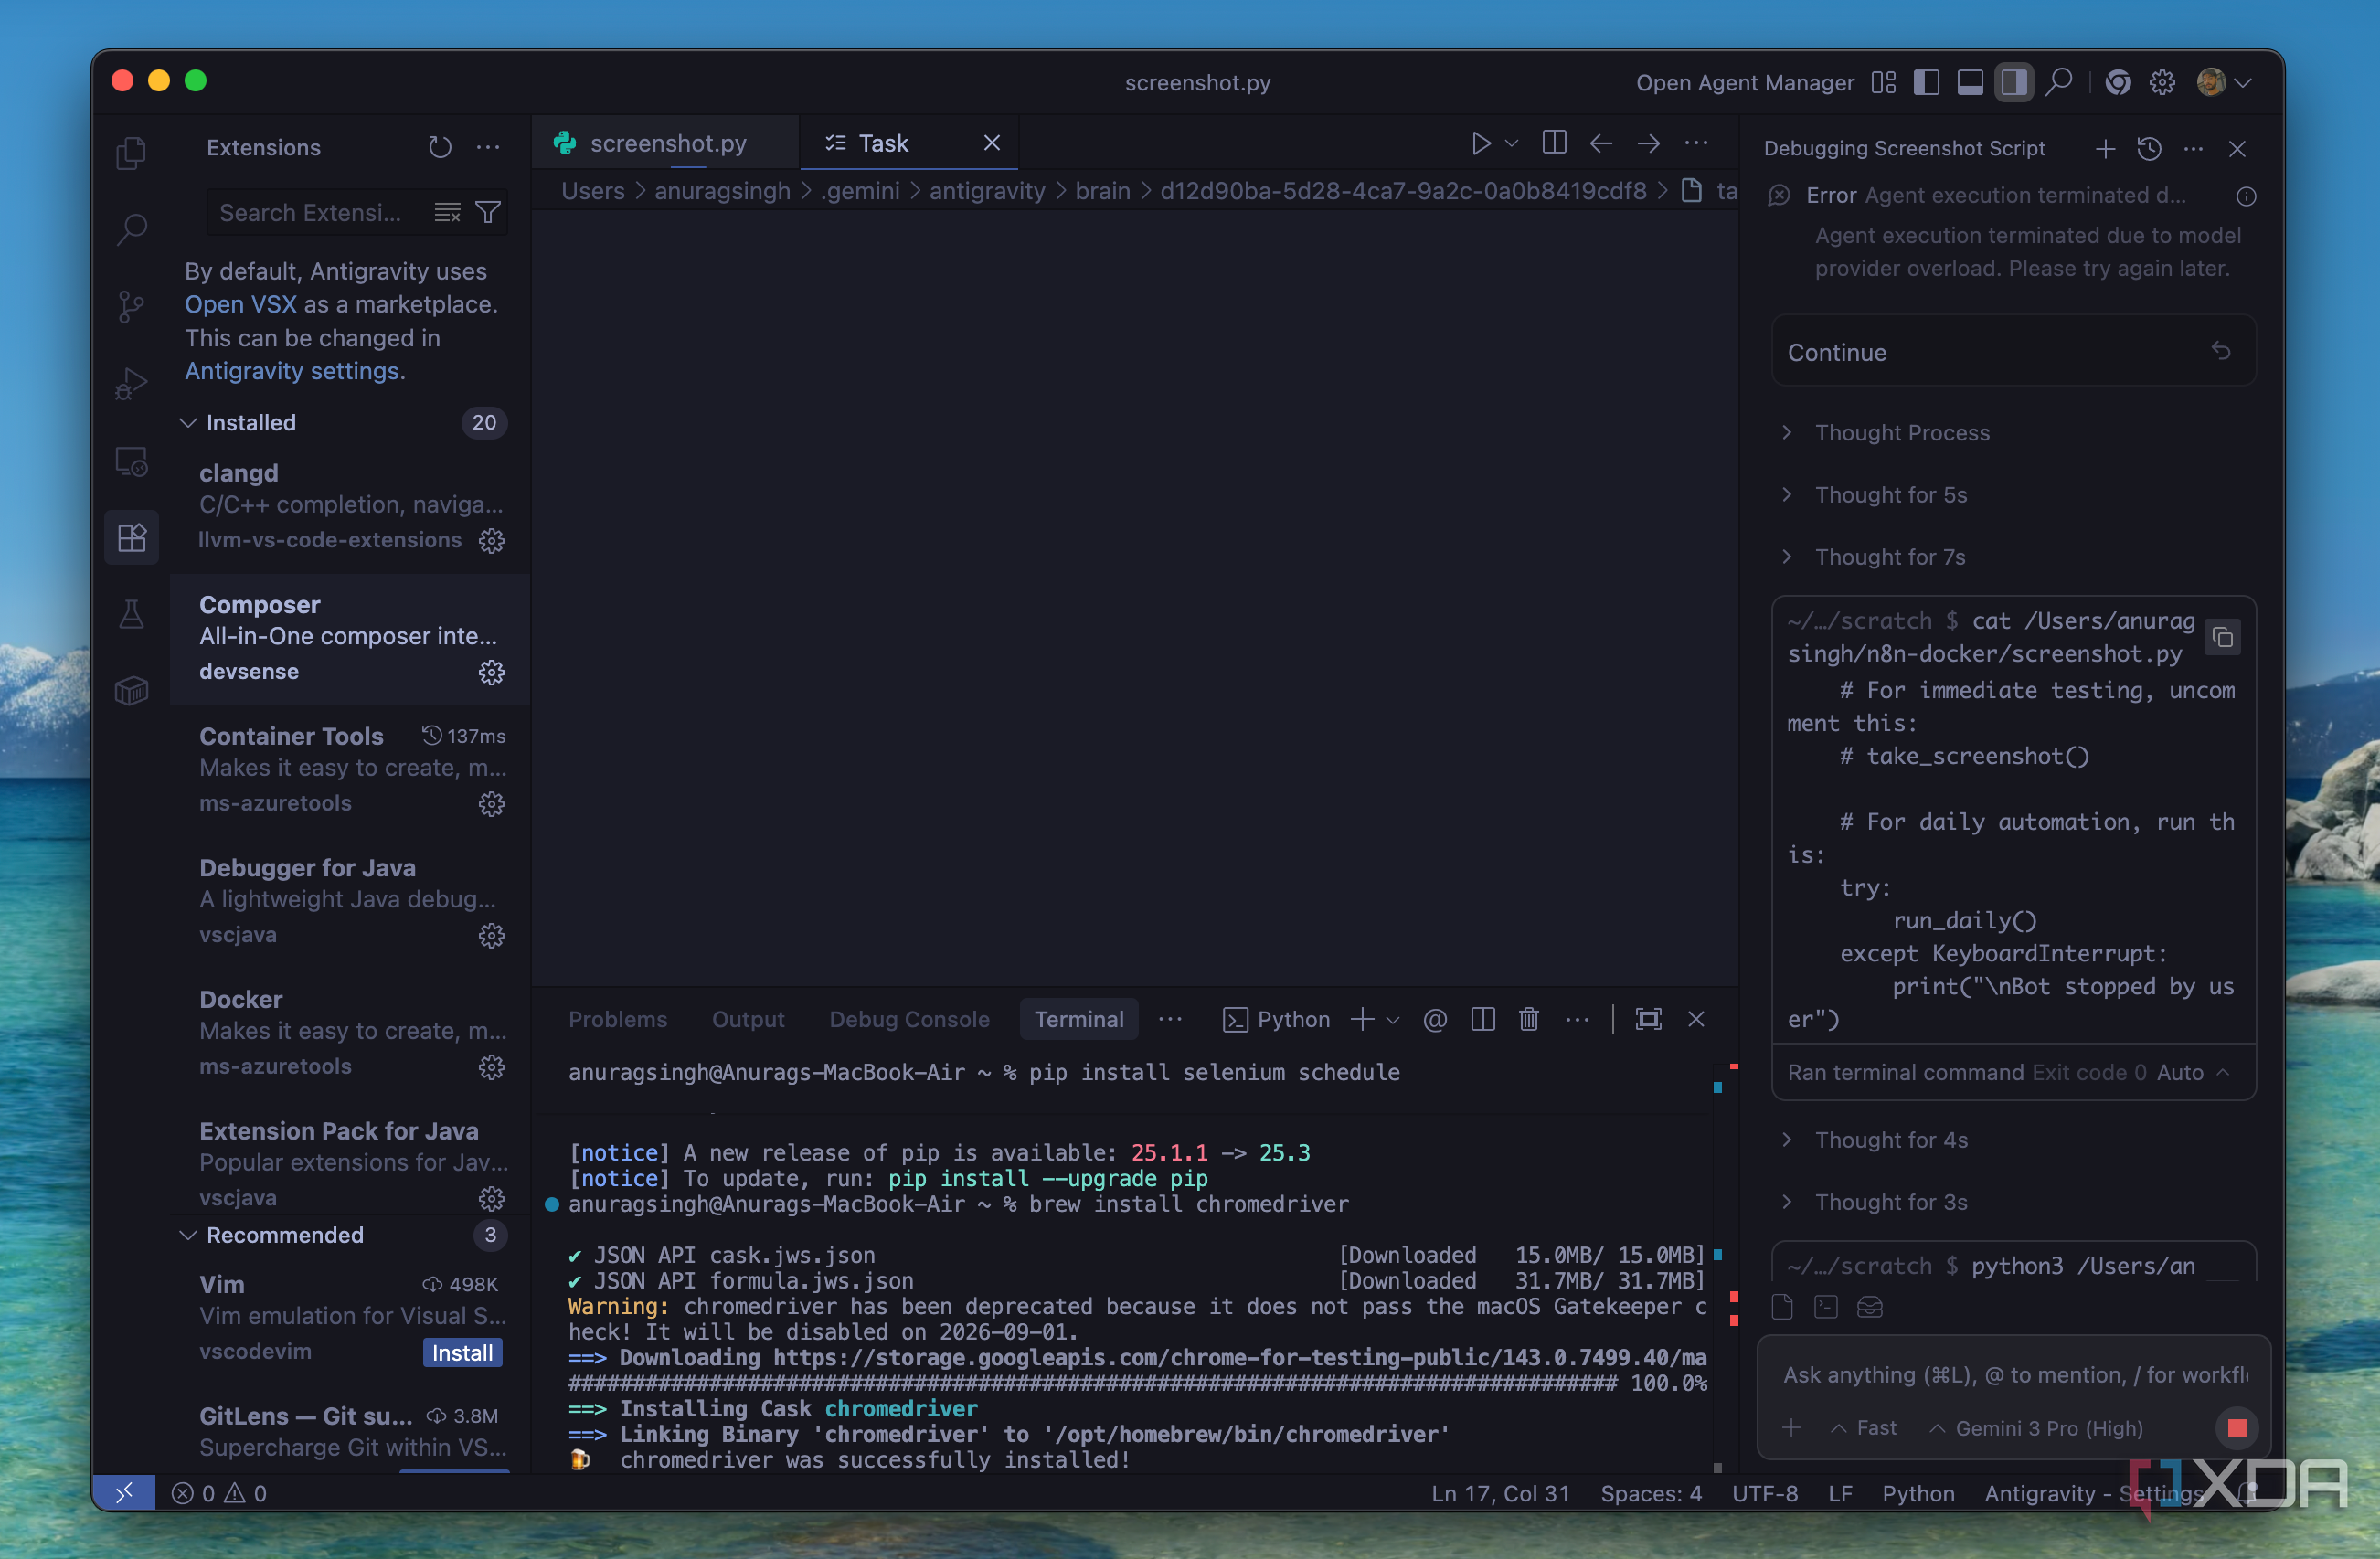This screenshot has height=1559, width=2380.
Task: Copy the cat command output block
Action: (x=2222, y=637)
